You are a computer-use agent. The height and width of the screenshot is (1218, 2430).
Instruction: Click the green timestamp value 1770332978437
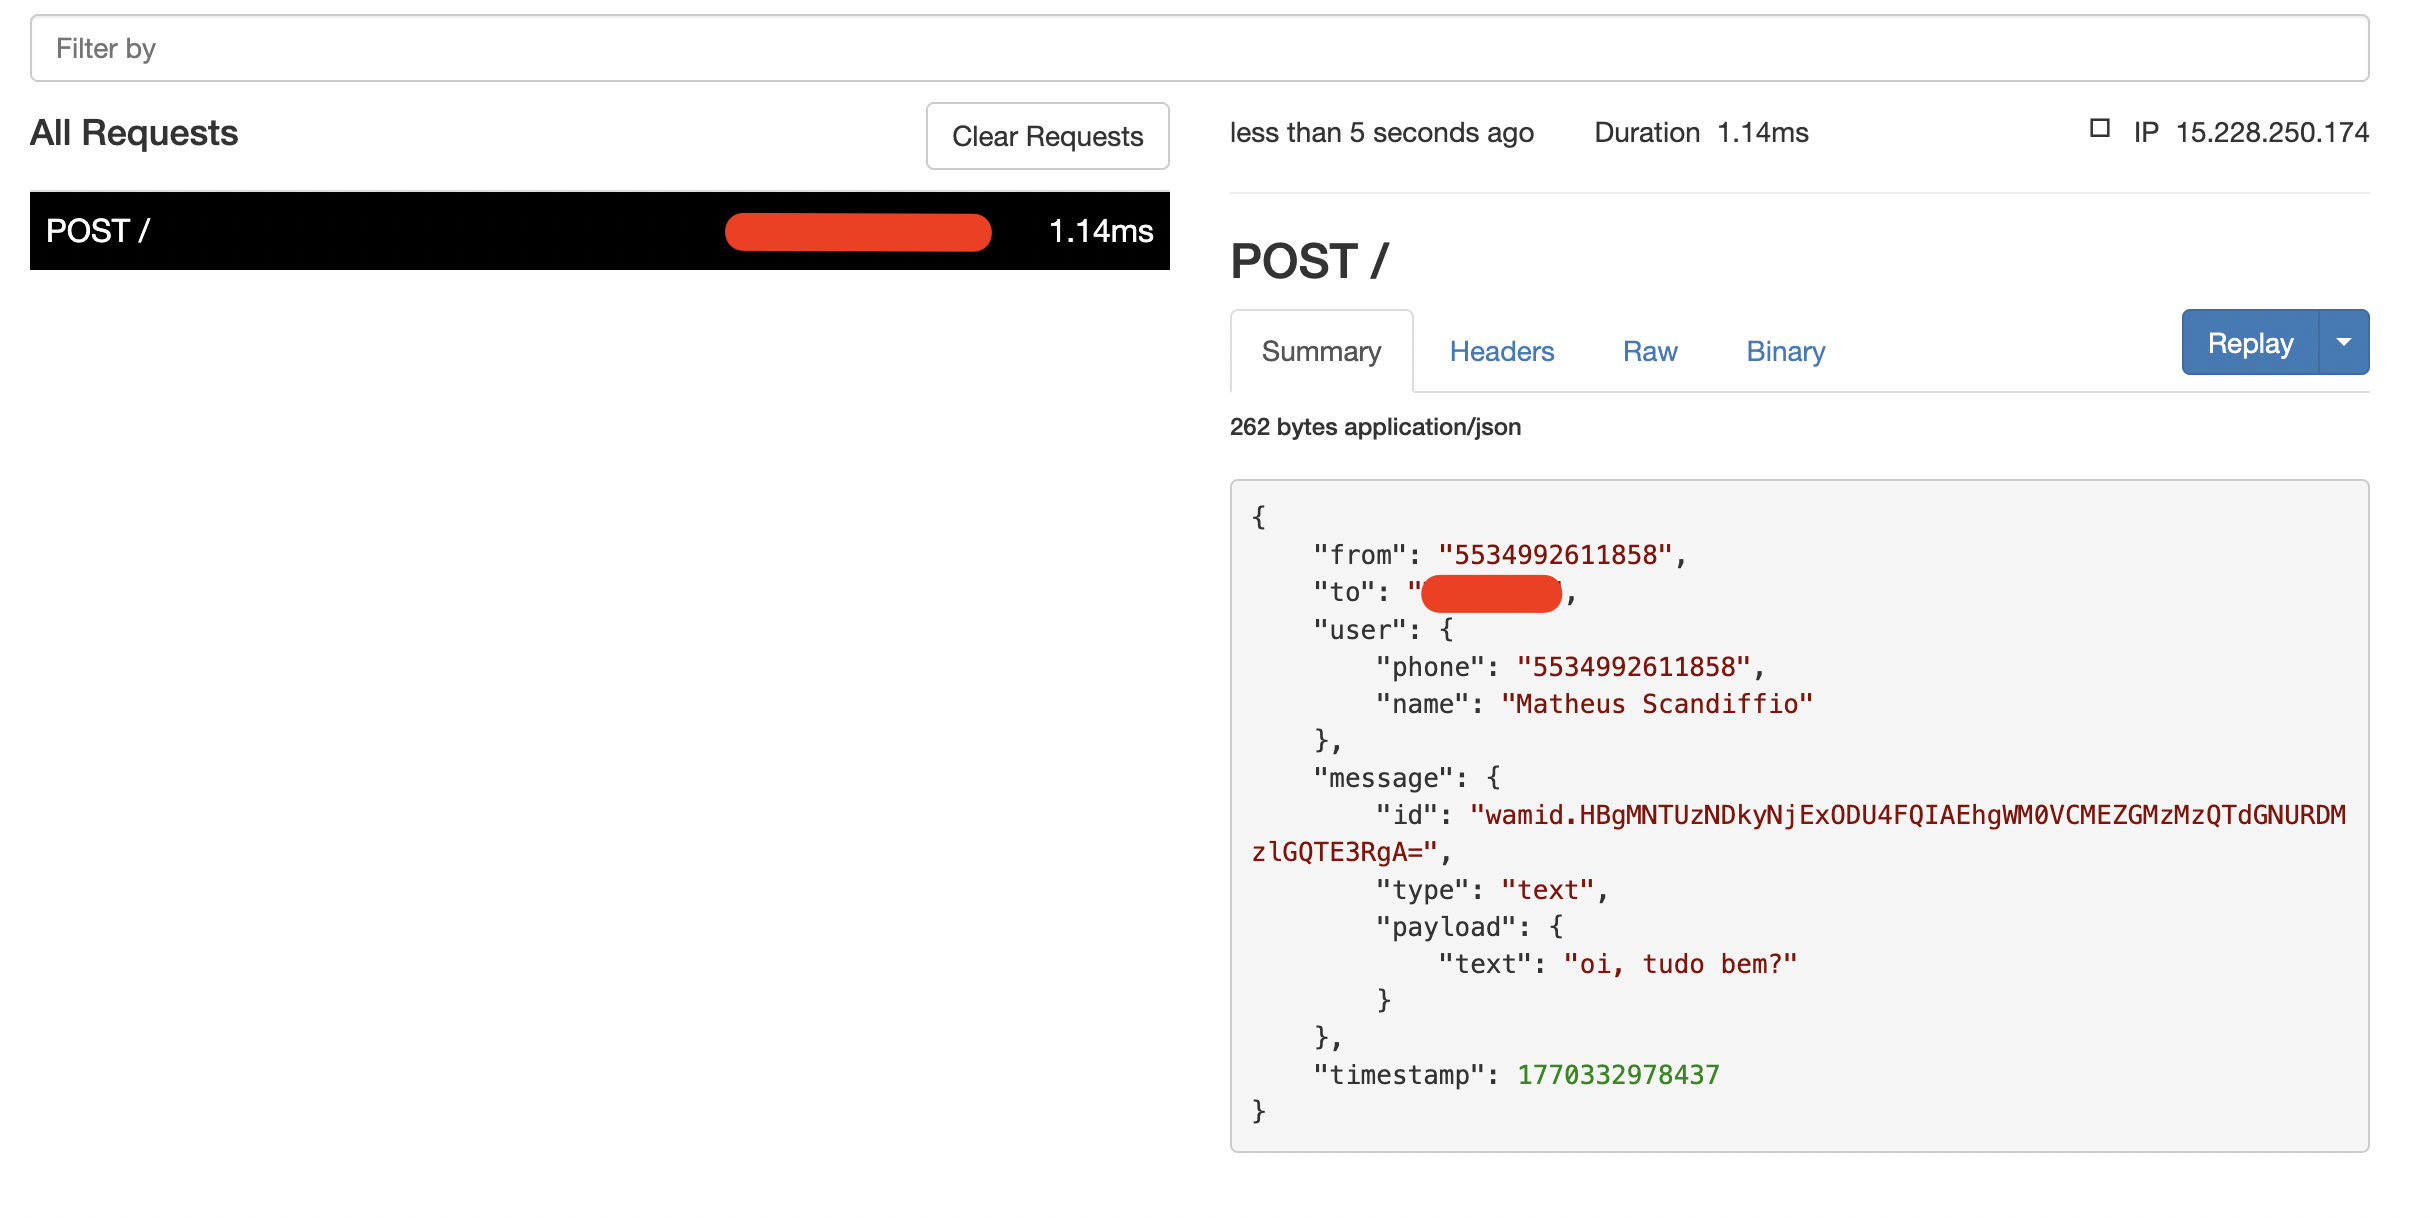tap(1616, 1074)
